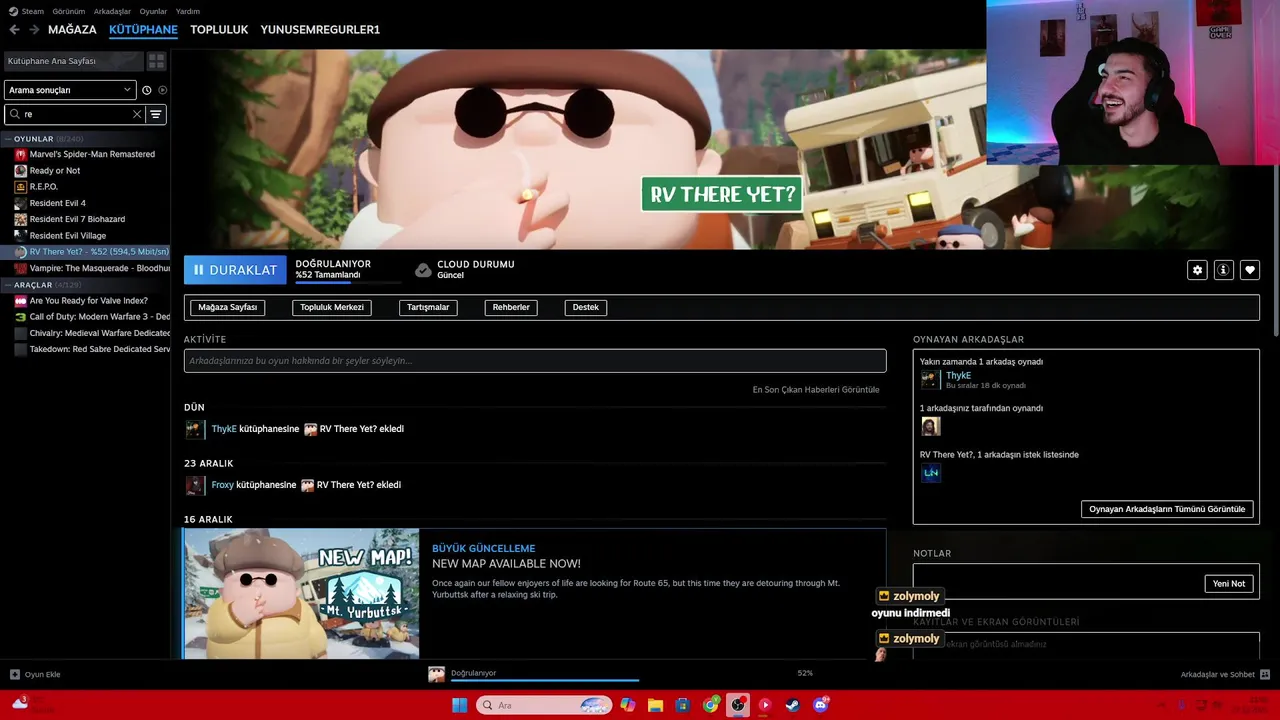Click avatar of friend who played before
The image size is (1280, 720).
930,427
